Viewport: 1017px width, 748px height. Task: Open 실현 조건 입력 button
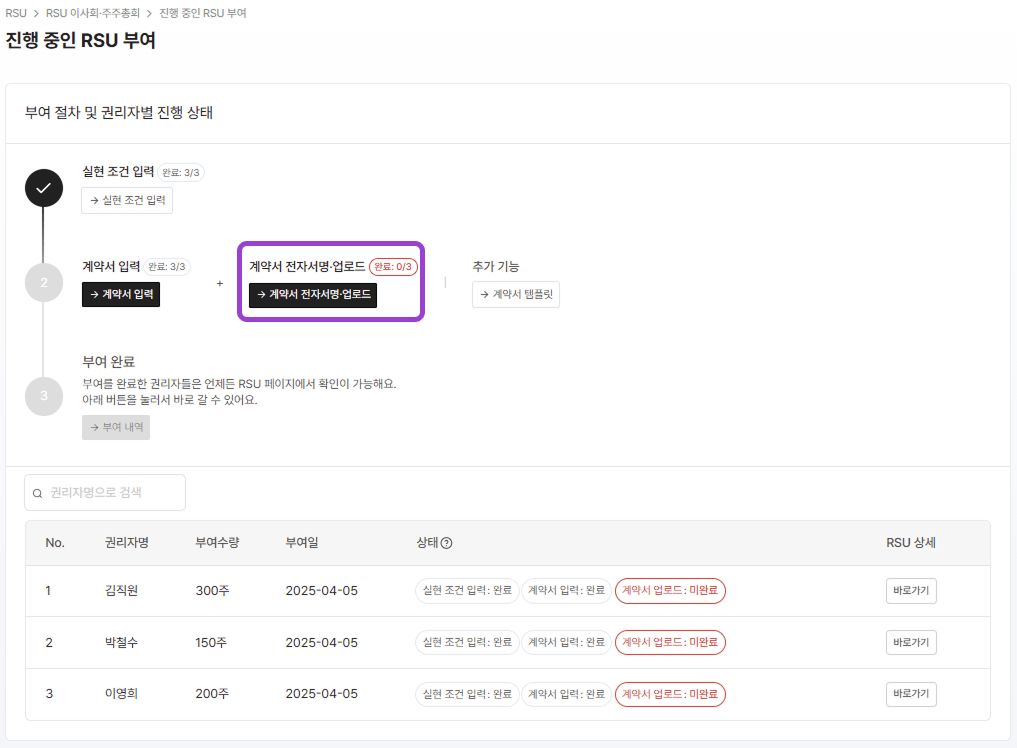(x=127, y=200)
